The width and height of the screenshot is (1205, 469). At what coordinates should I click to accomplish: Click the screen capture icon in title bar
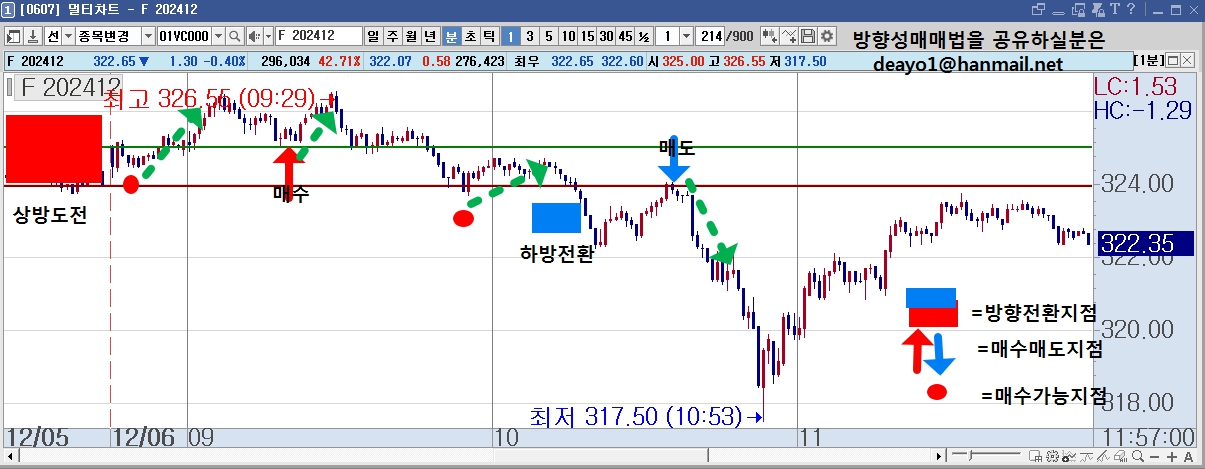coord(1077,10)
